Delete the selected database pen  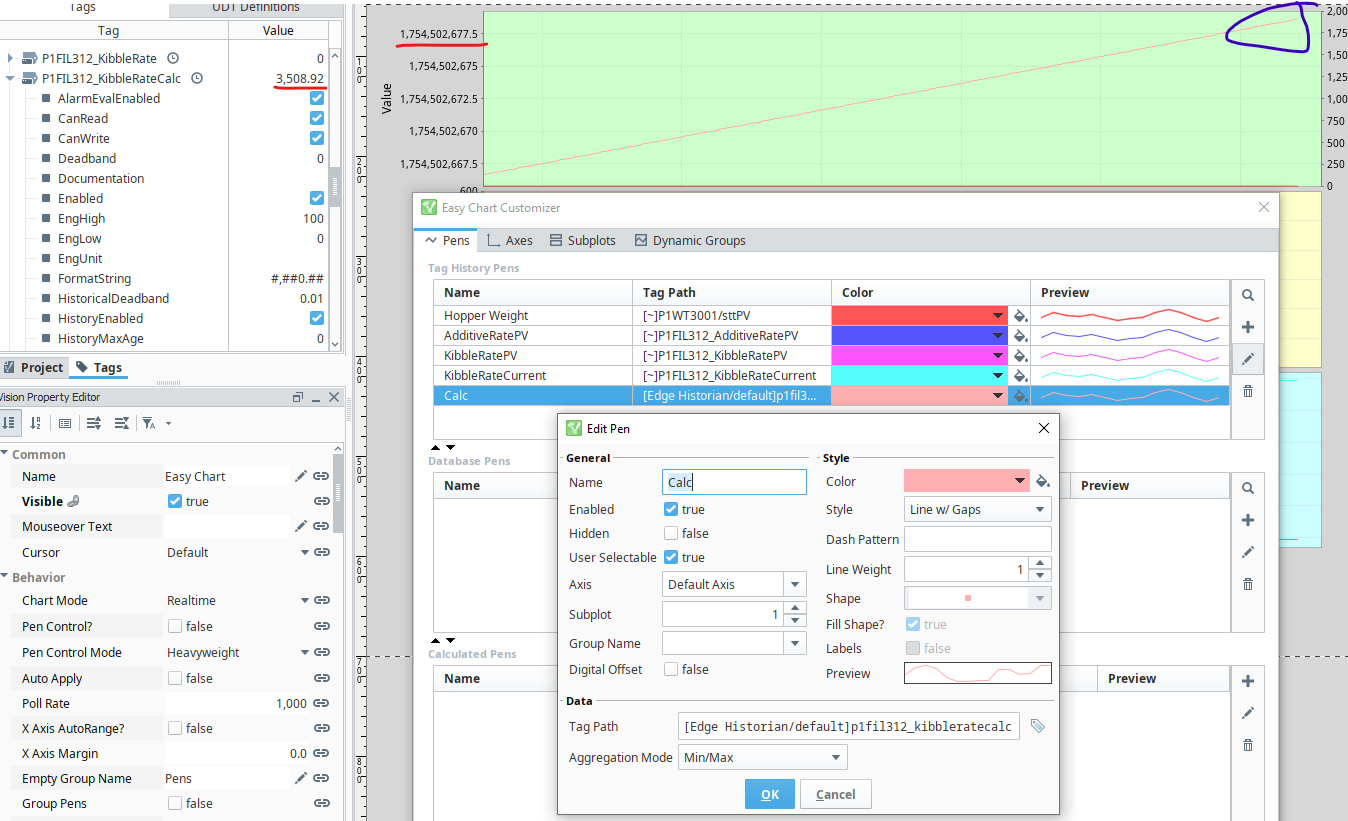(1247, 584)
